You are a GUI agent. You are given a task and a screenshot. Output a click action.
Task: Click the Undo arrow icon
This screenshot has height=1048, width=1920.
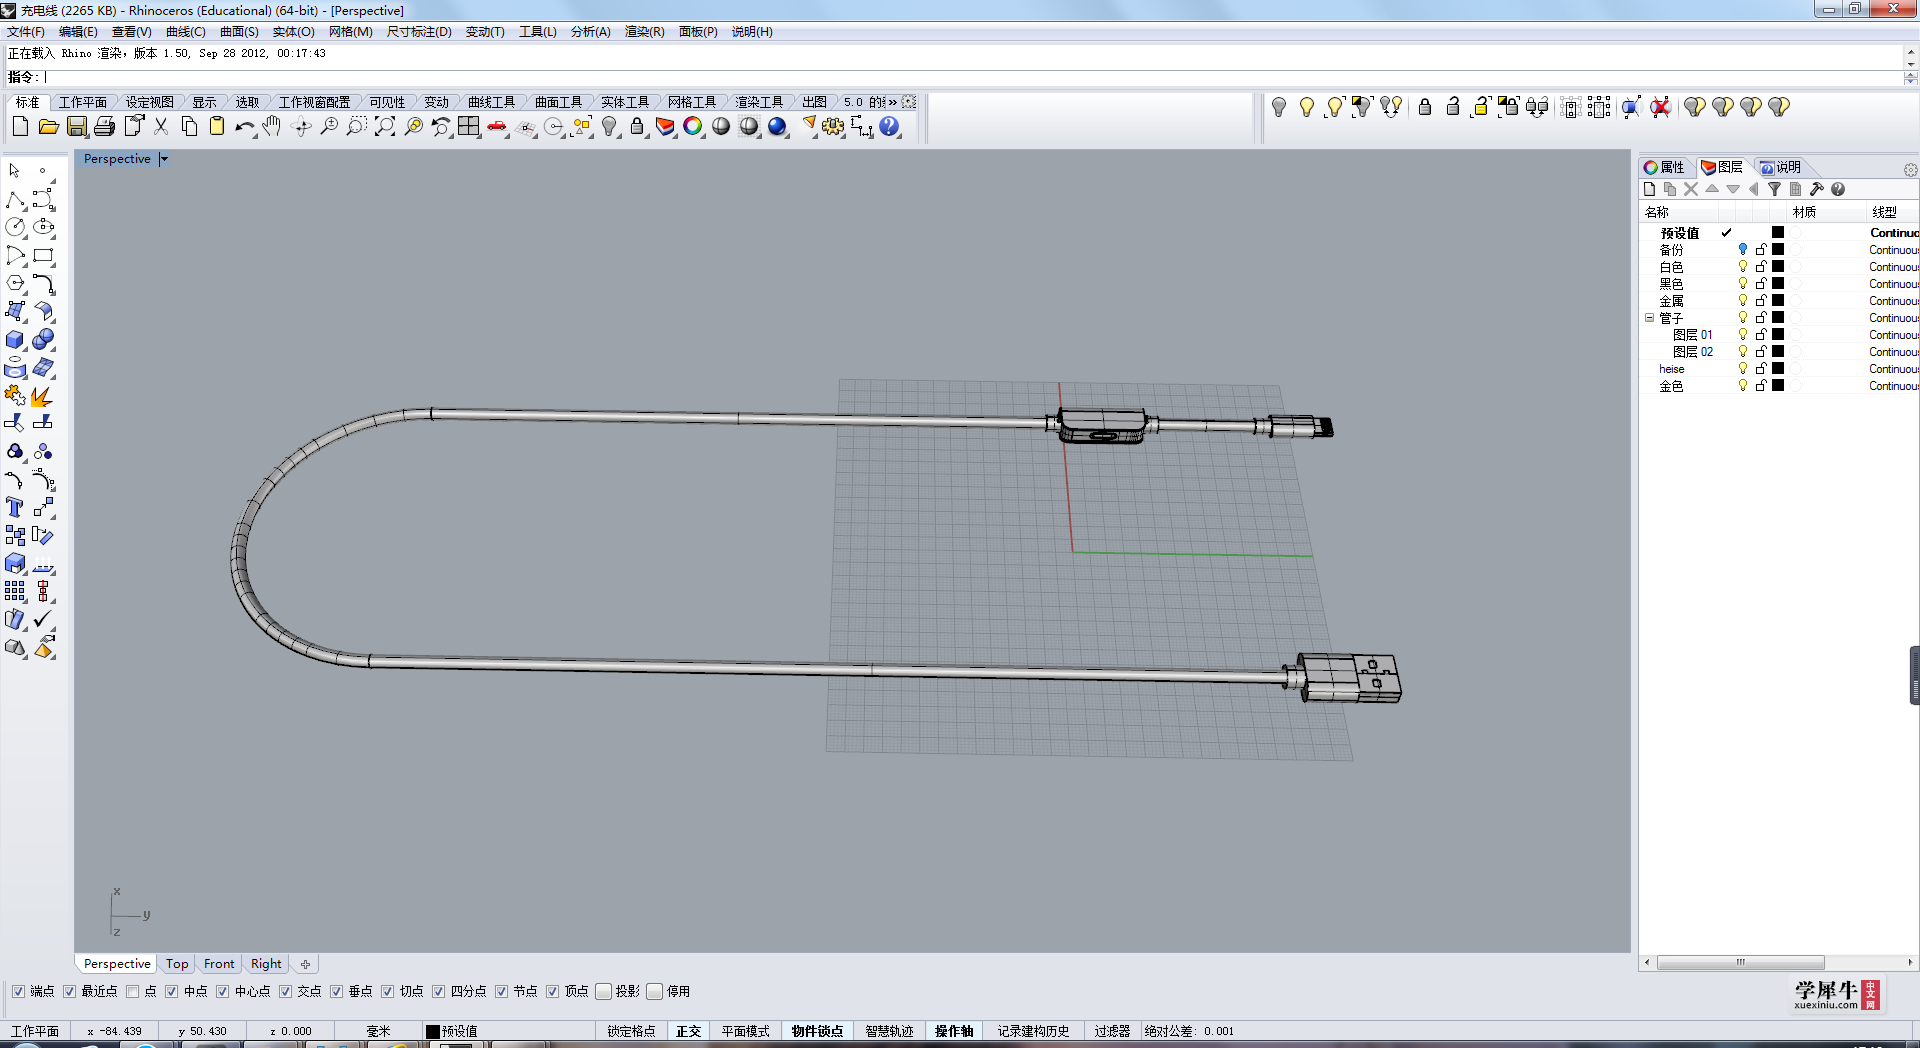(244, 126)
